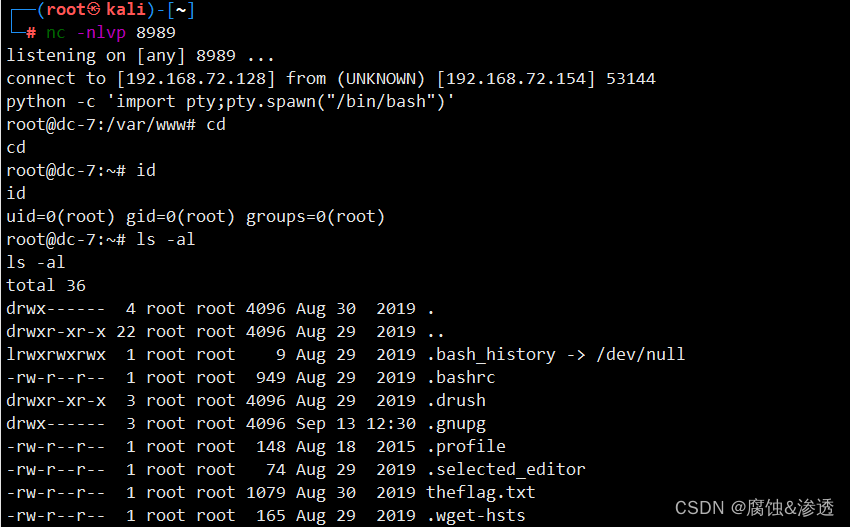Click port number '8989' after -nlvp
The width and height of the screenshot is (850, 527).
coord(156,33)
